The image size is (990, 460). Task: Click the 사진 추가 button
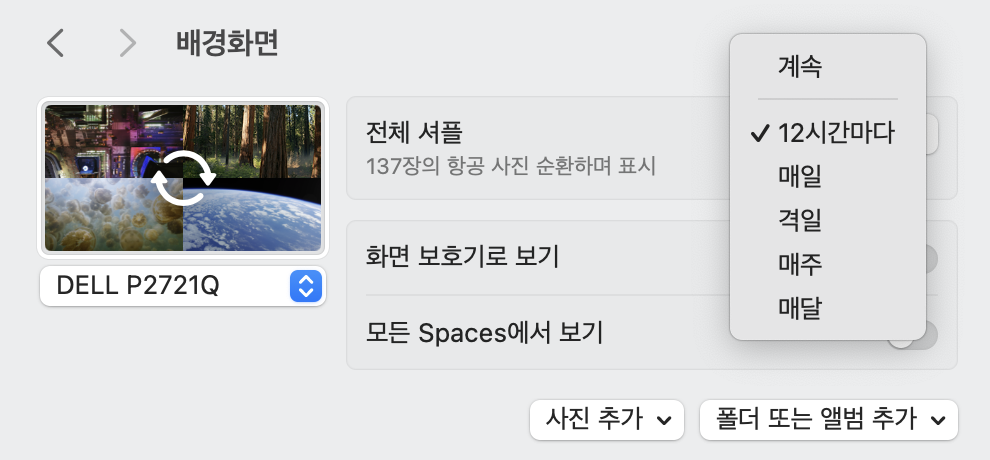click(x=596, y=421)
